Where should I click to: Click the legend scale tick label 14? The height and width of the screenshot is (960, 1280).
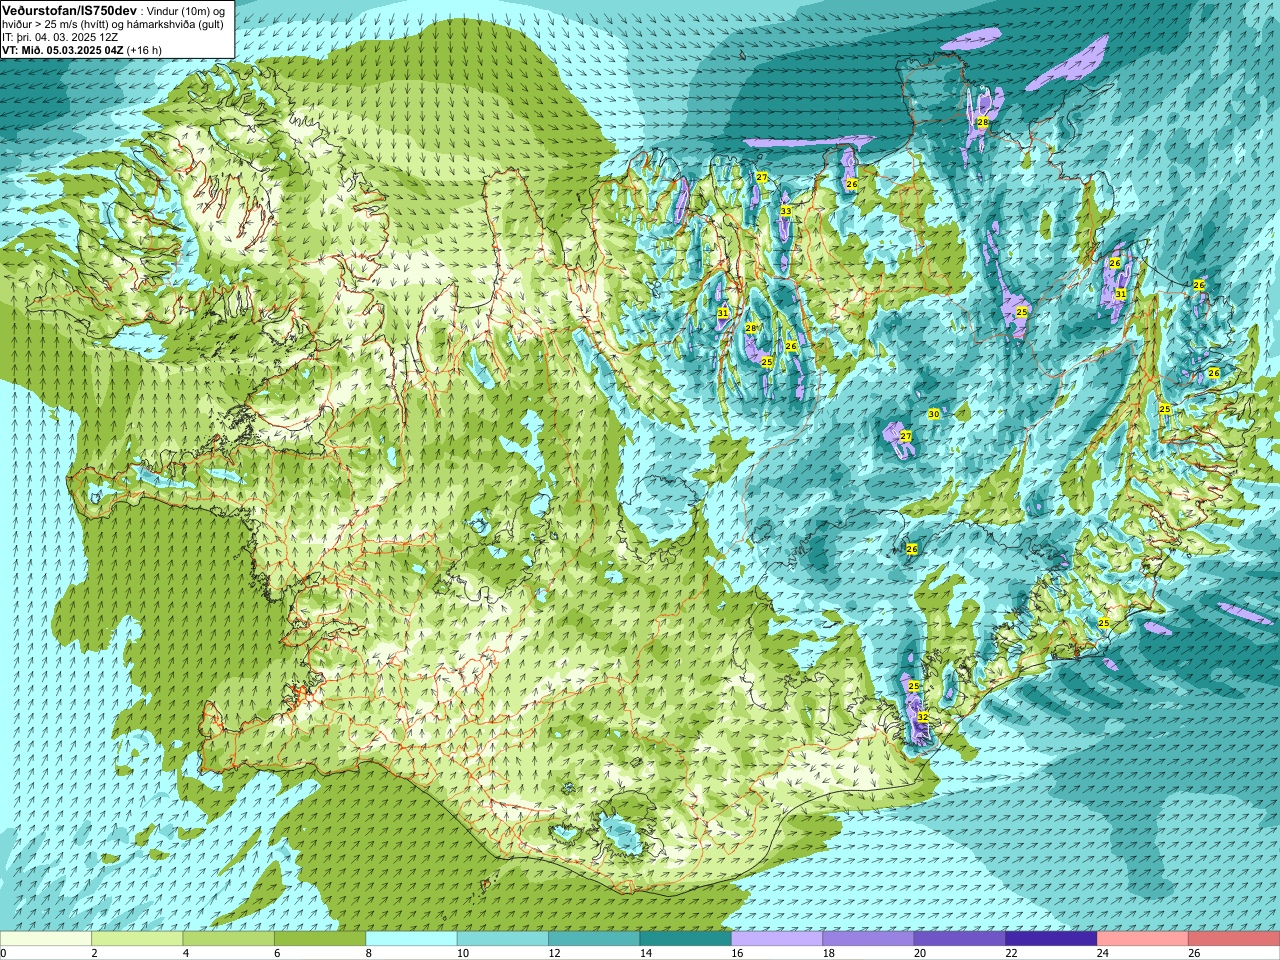point(646,953)
